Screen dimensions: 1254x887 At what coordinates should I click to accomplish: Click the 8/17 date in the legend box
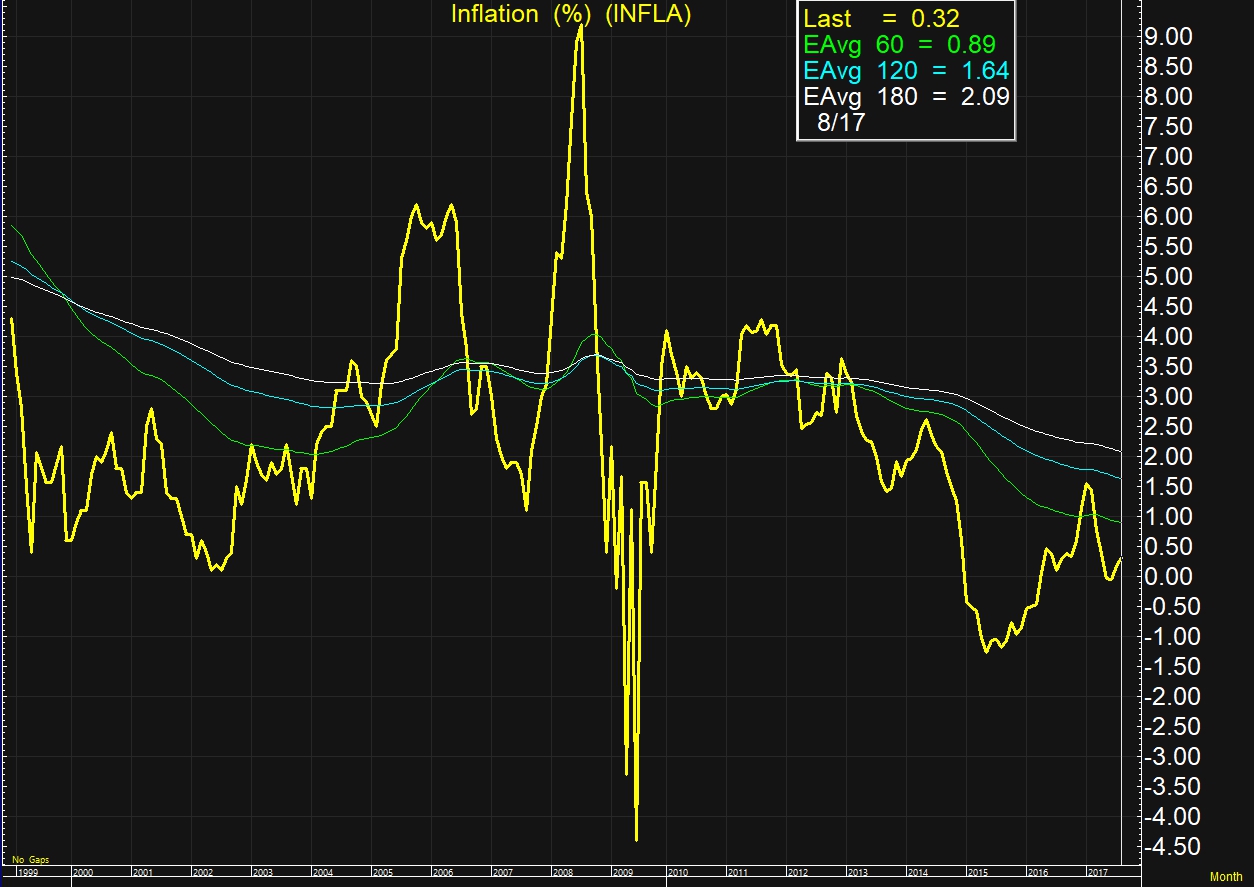point(841,123)
